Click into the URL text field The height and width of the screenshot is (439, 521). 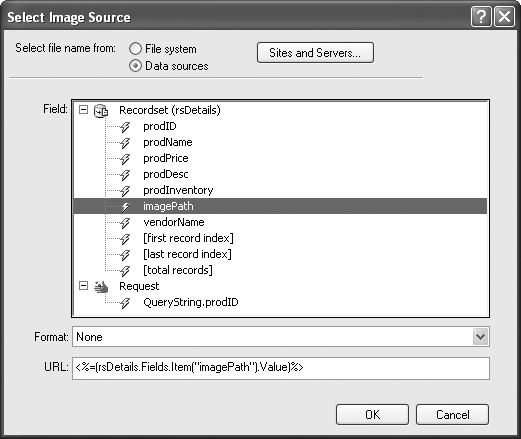pos(281,368)
